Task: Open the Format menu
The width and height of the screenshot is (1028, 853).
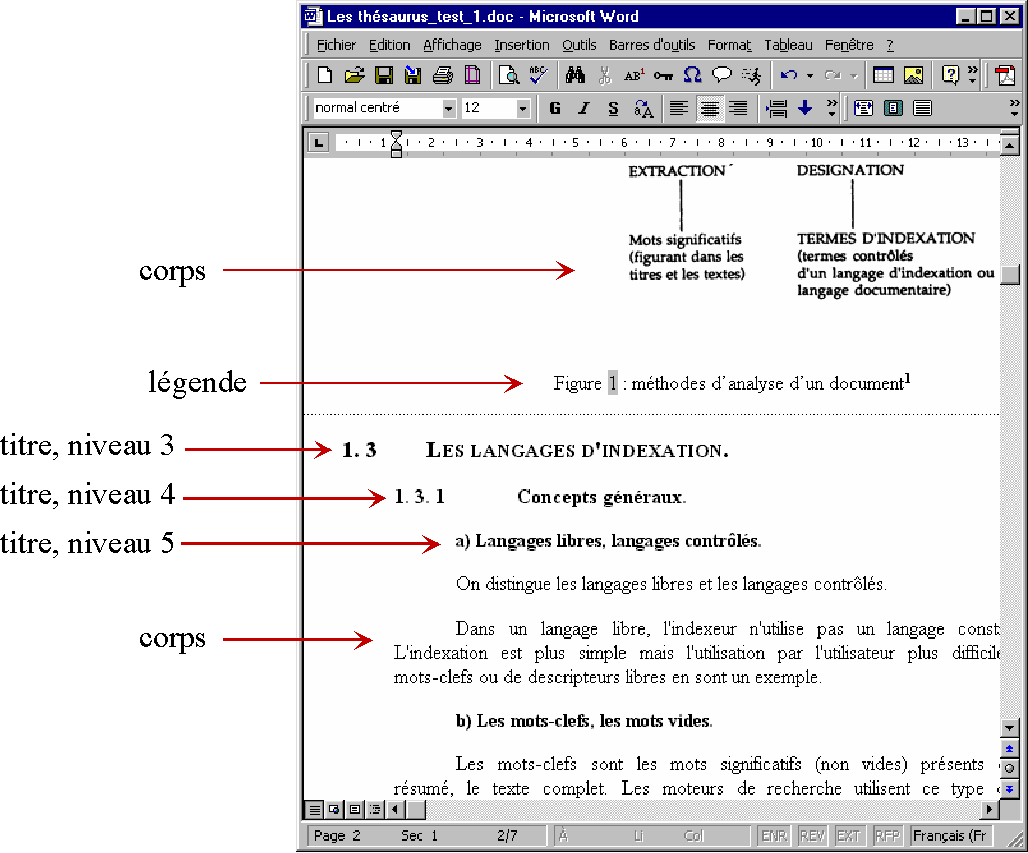Action: coord(729,45)
